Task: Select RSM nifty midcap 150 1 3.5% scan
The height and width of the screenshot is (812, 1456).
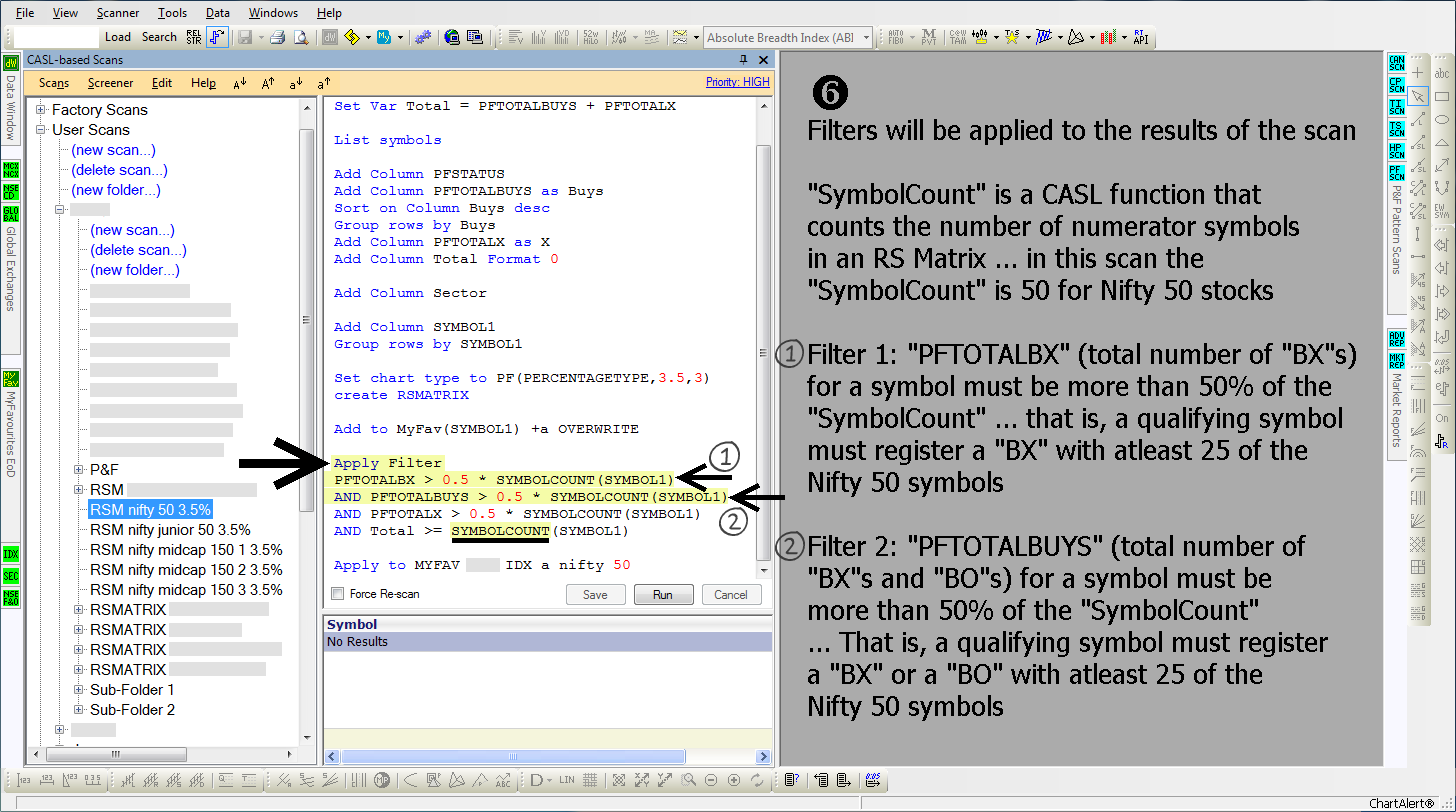Action: (x=186, y=550)
